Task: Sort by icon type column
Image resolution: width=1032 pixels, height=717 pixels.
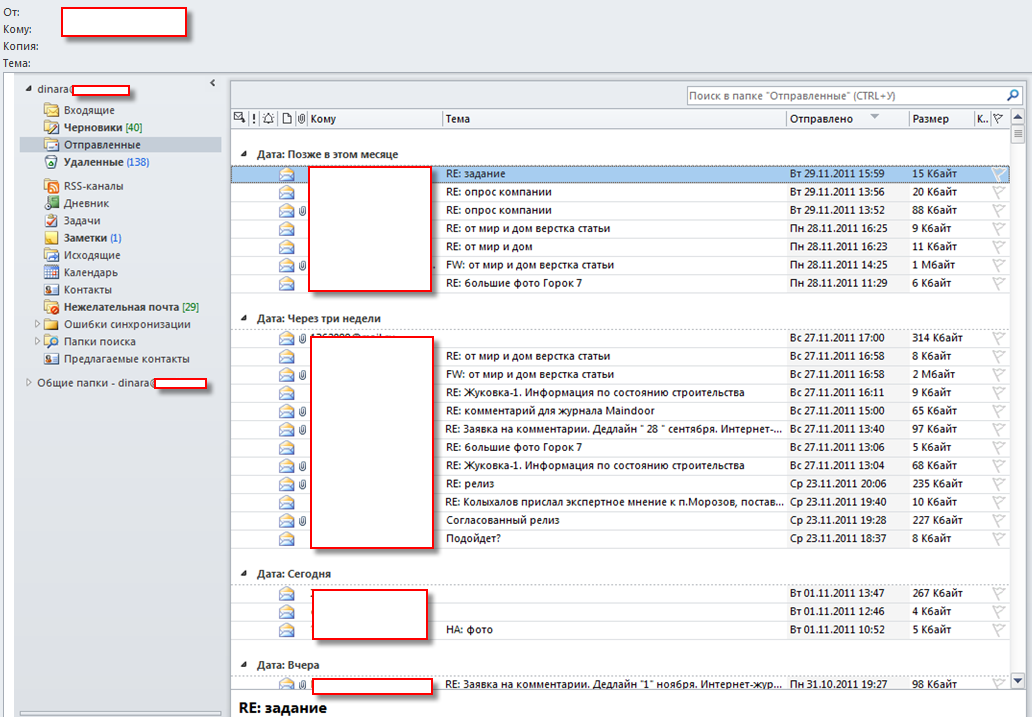Action: [x=287, y=119]
